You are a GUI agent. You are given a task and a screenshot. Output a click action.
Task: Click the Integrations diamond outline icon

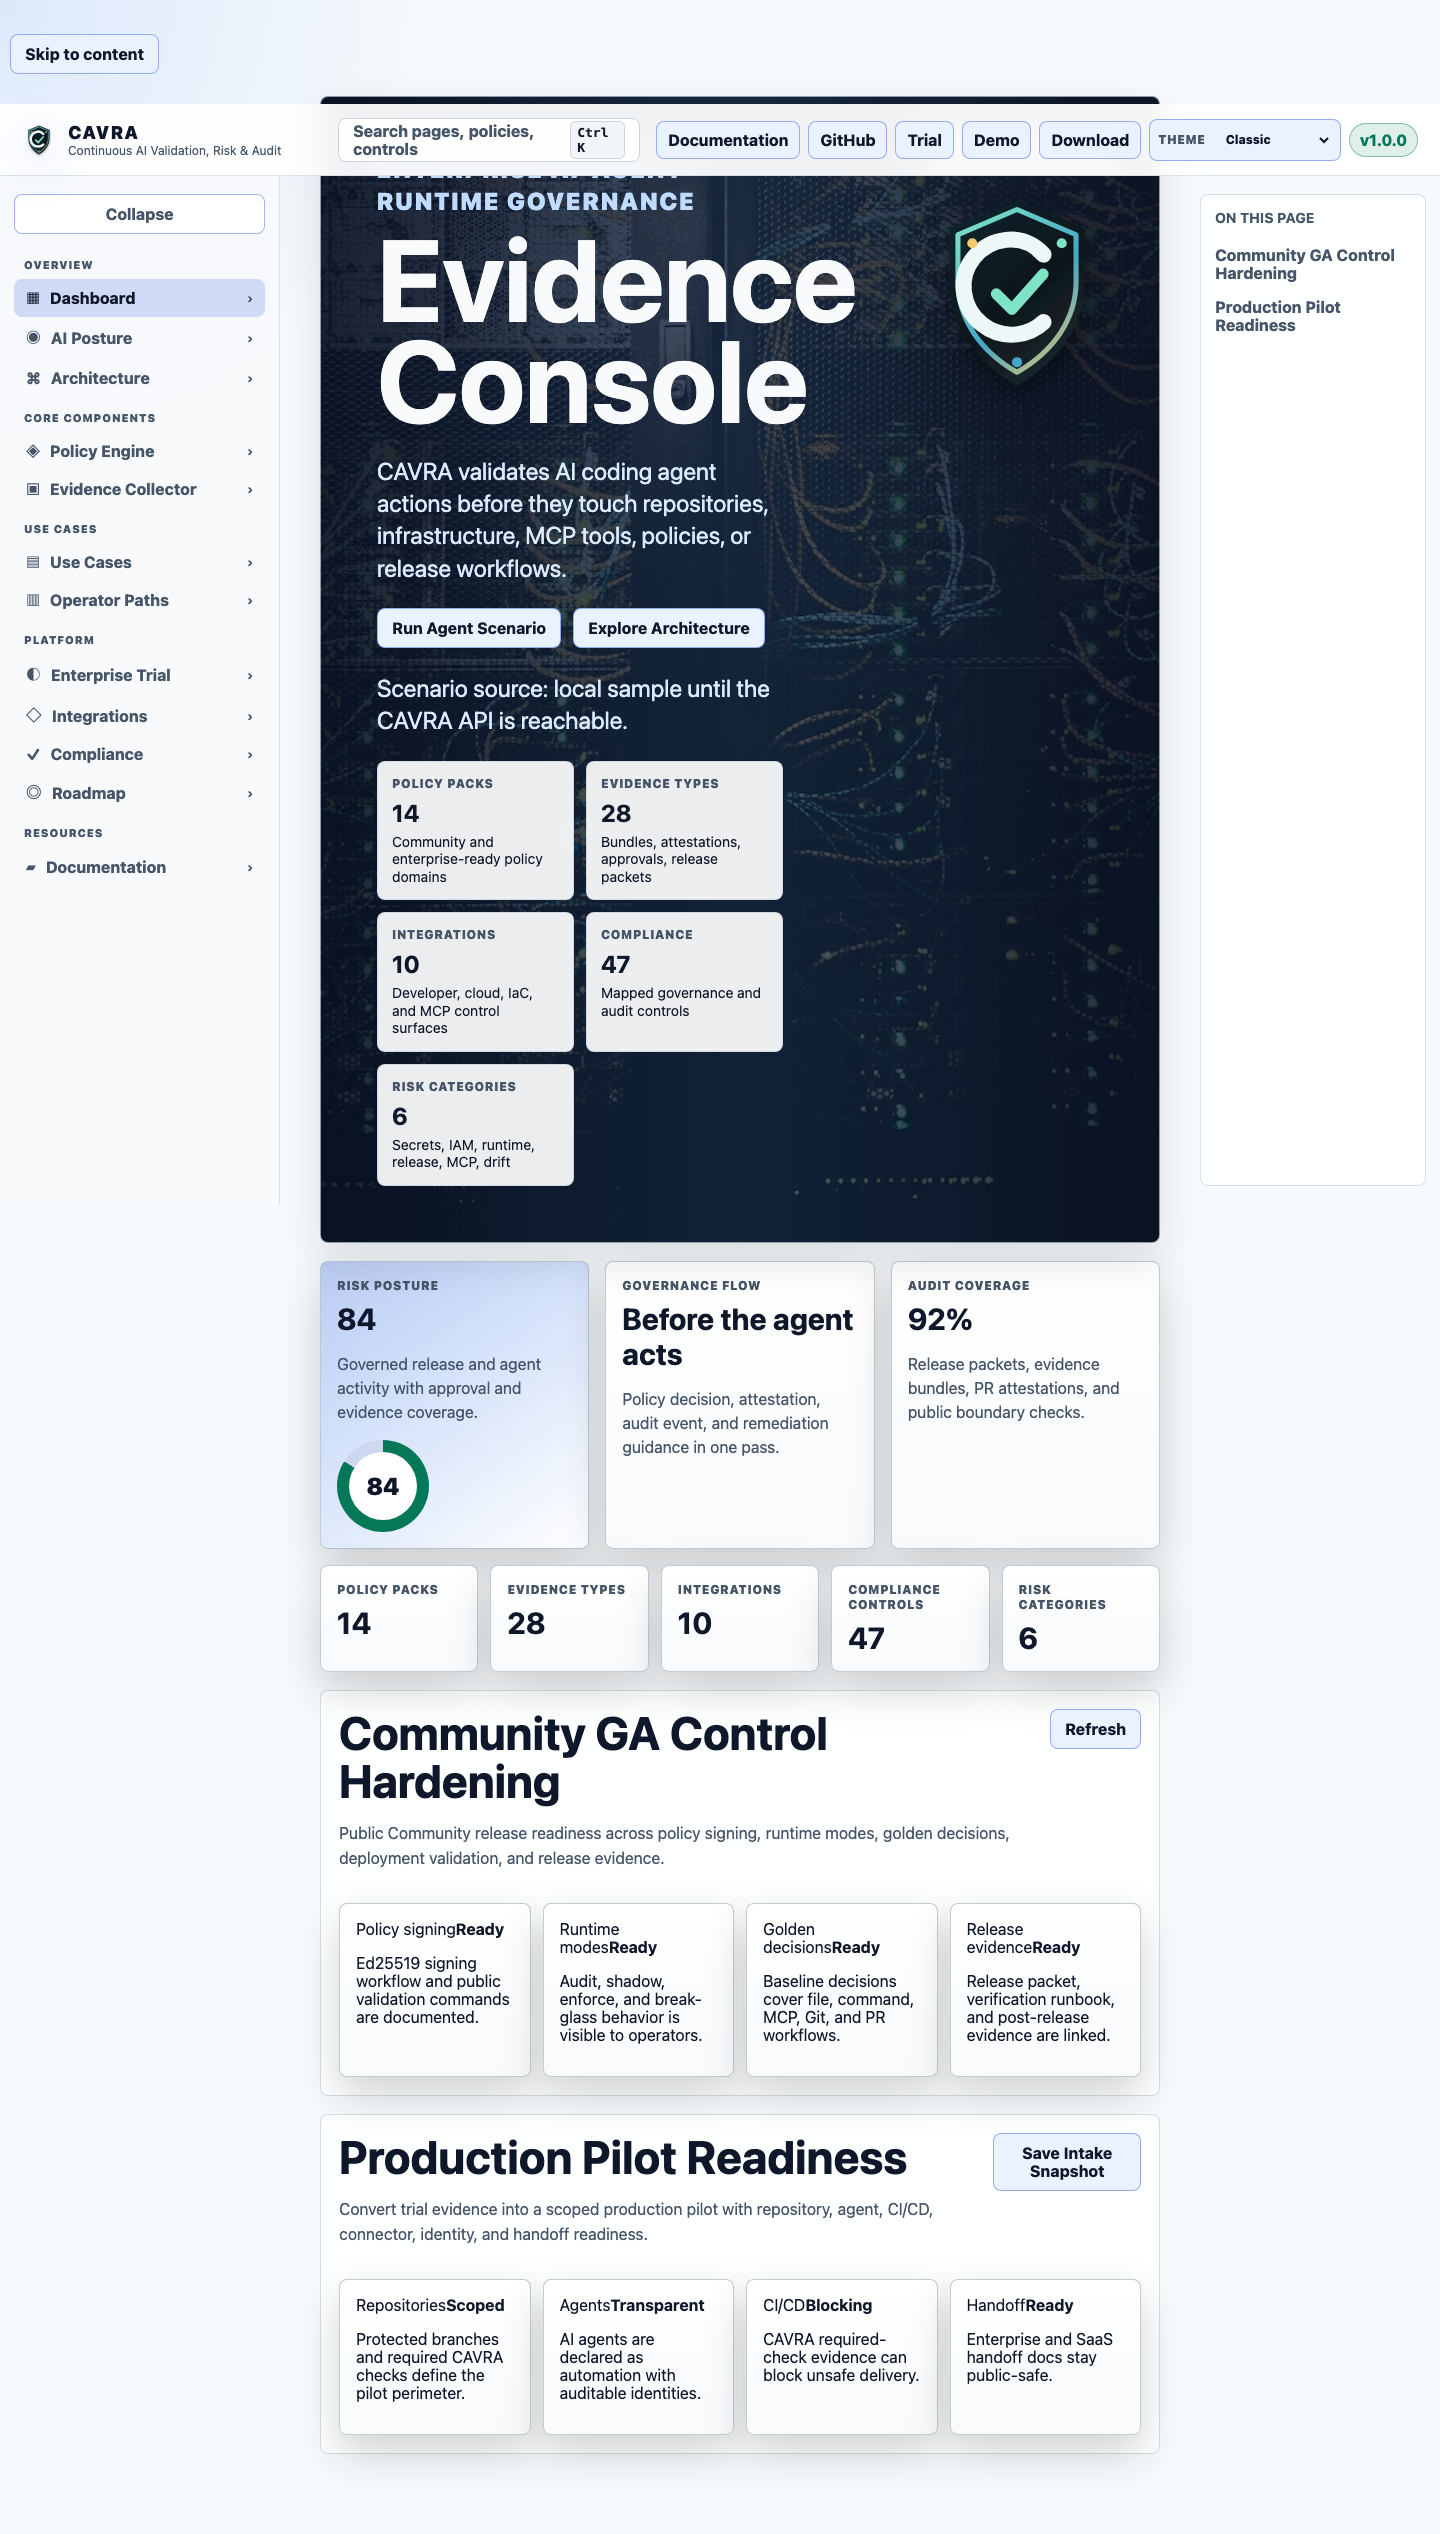34,715
